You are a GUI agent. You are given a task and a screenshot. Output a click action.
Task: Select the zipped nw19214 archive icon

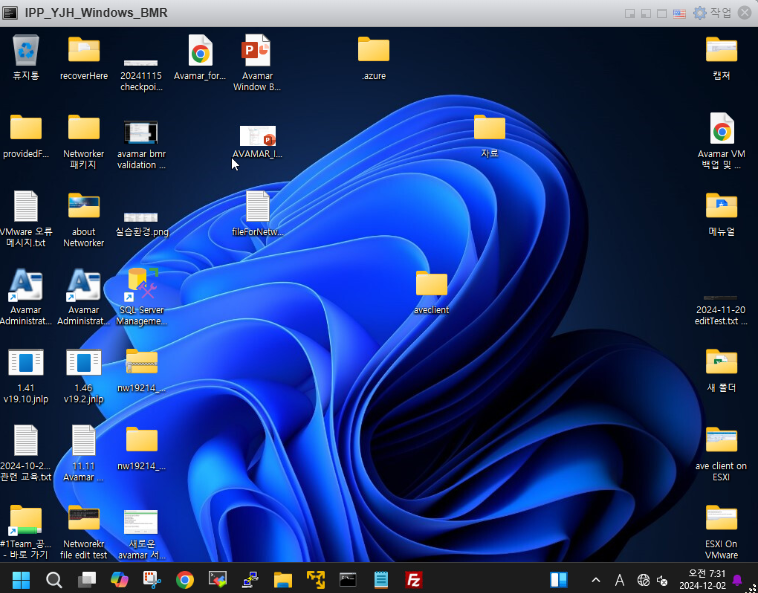142,362
